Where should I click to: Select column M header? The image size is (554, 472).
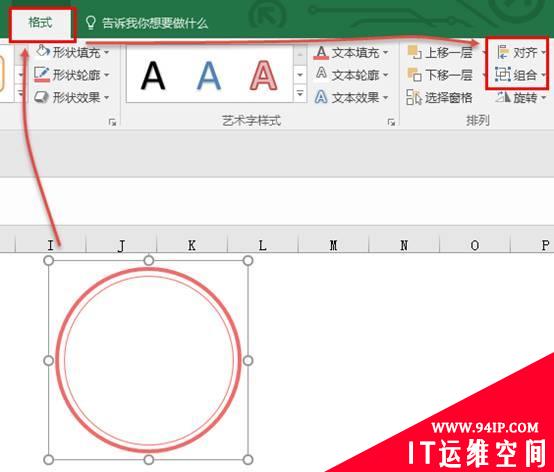tap(333, 245)
